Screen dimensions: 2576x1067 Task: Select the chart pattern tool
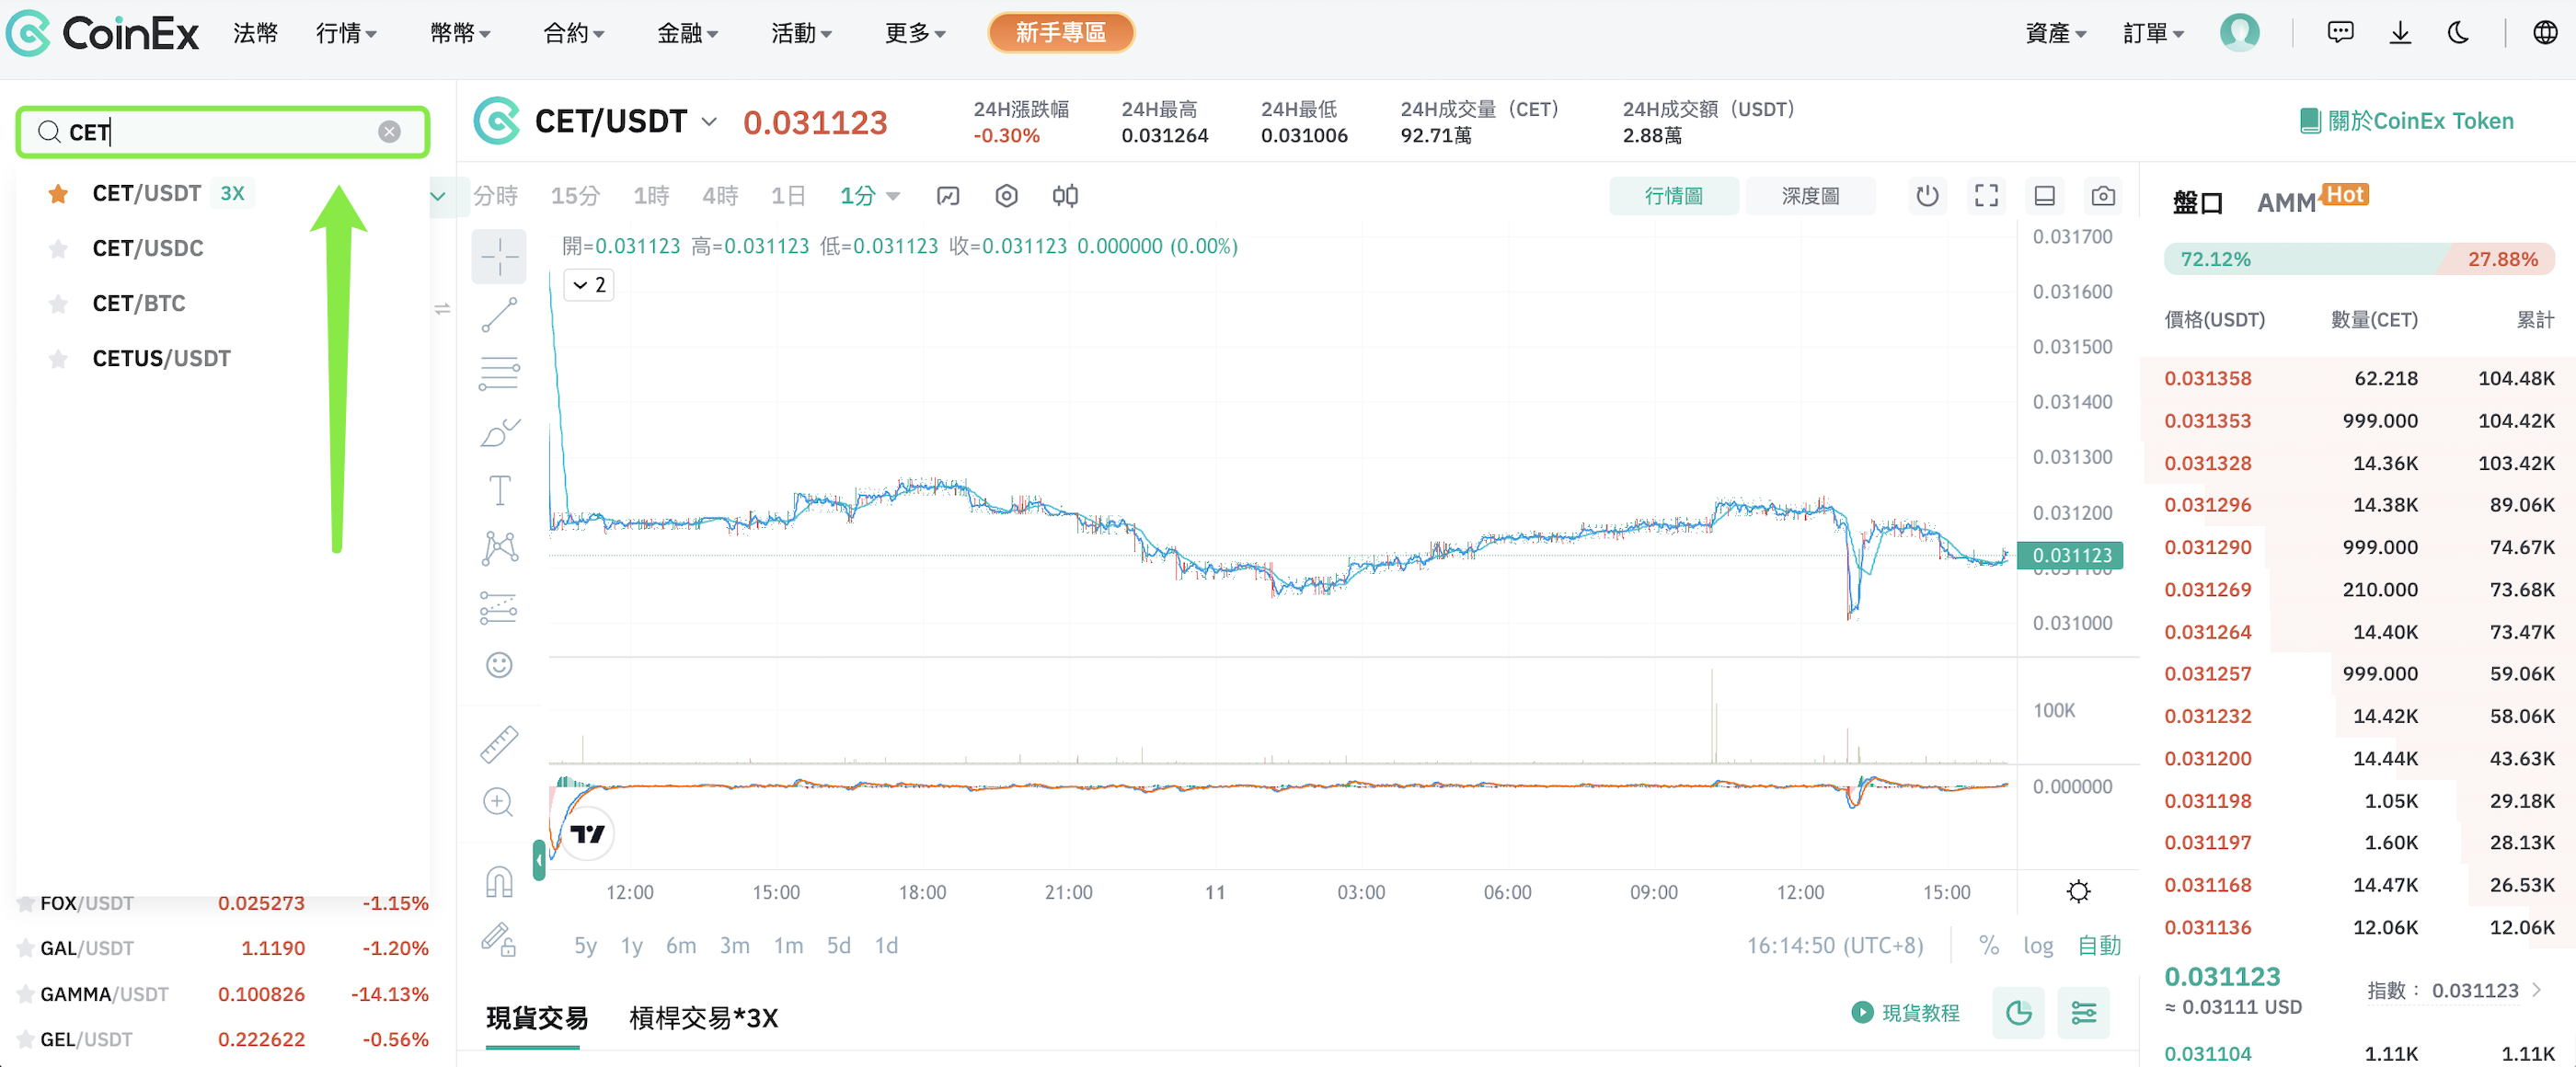coord(498,548)
